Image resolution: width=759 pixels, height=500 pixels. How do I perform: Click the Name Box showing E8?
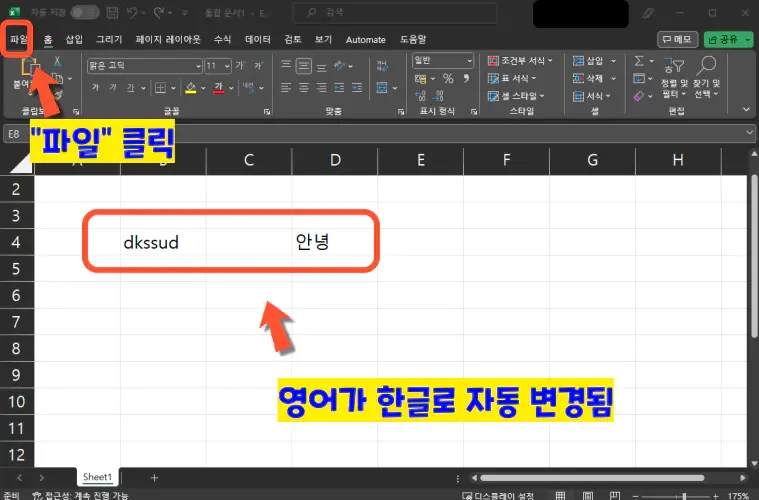[x=14, y=134]
